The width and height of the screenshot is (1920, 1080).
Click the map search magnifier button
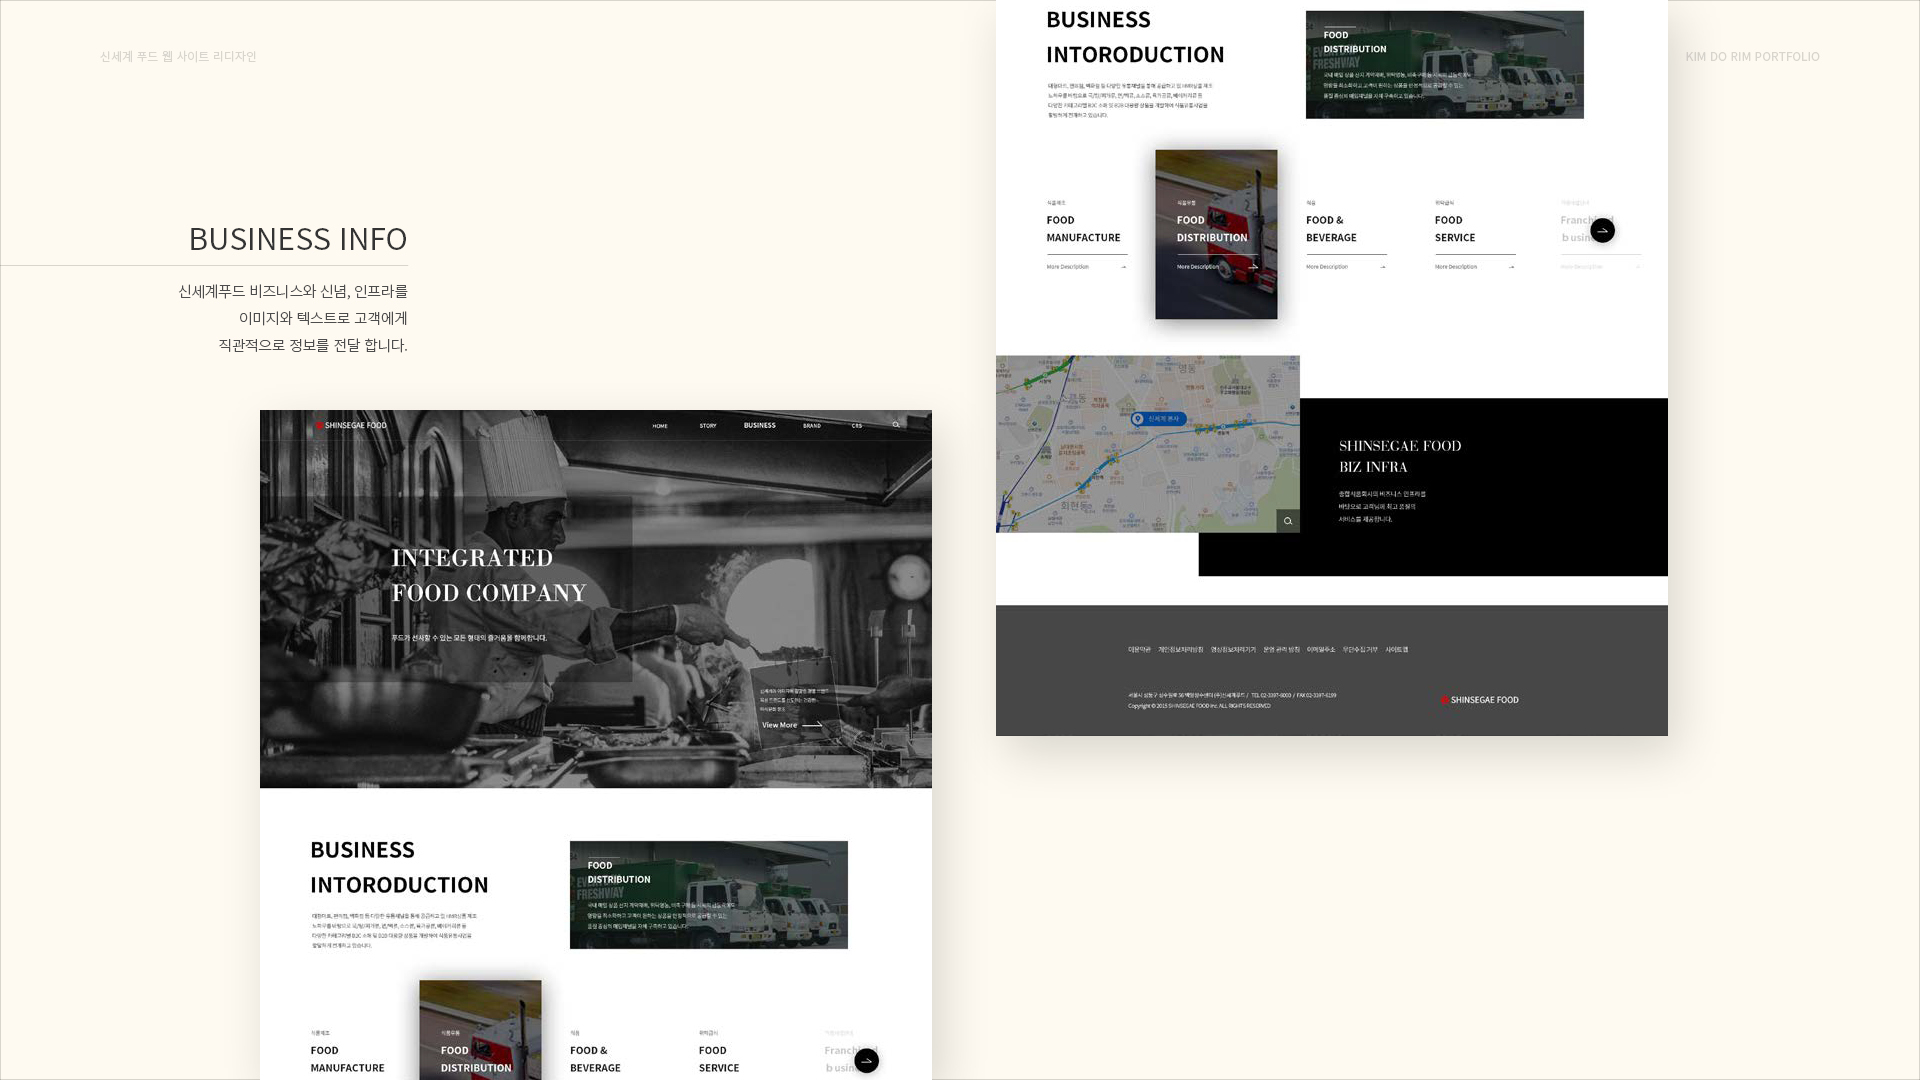pos(1288,521)
